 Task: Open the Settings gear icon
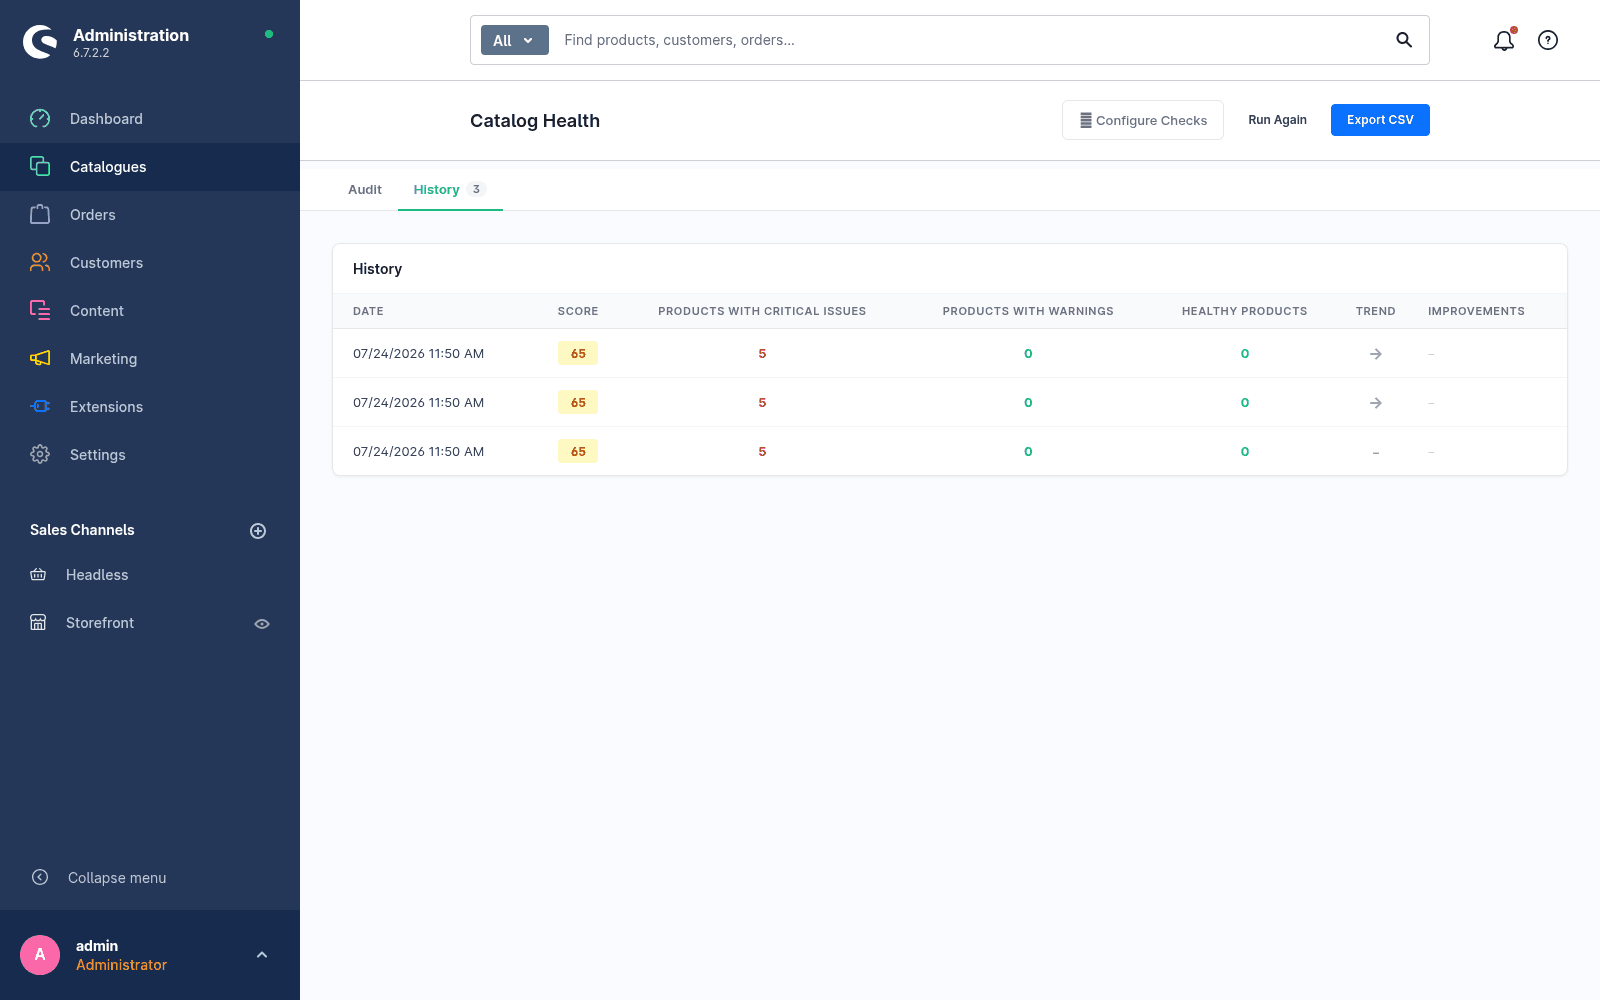click(40, 455)
